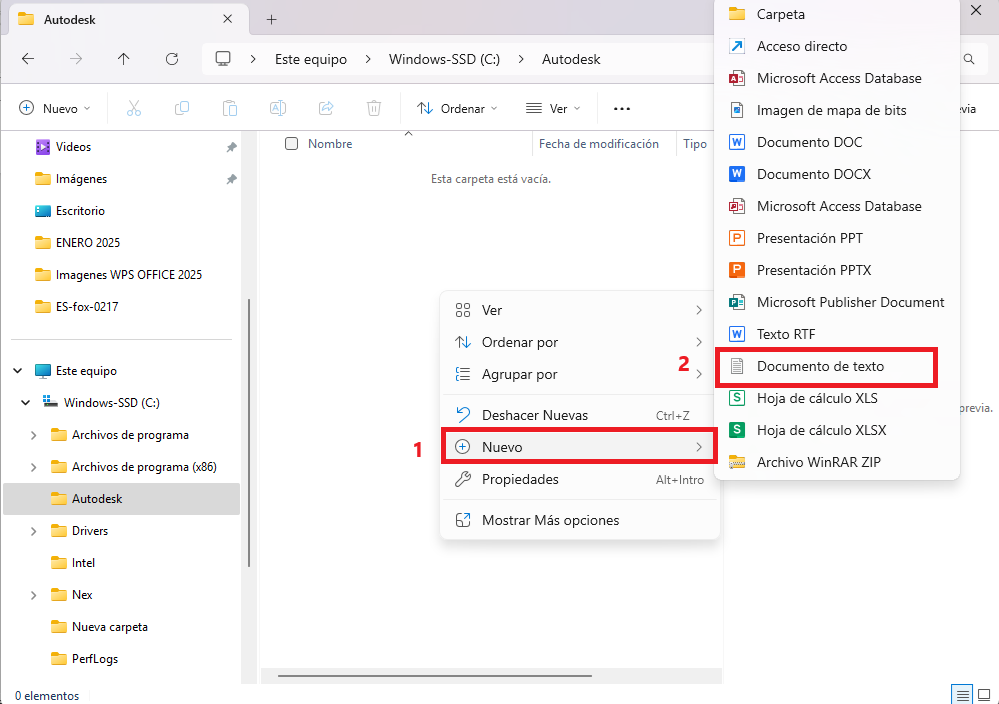Click the Nuevo button in toolbar

pos(54,108)
